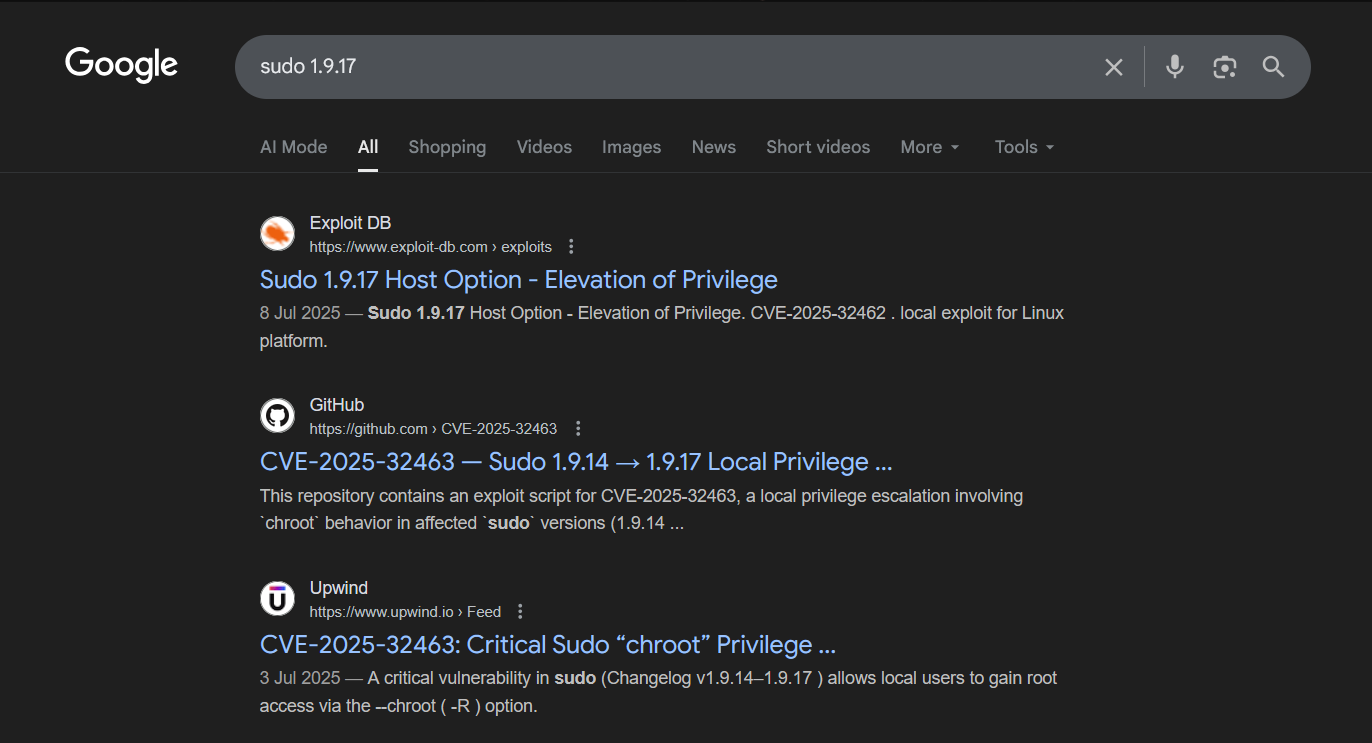Click the exploit-db.com URL breadcrumb
Image resolution: width=1372 pixels, height=743 pixels.
click(430, 246)
